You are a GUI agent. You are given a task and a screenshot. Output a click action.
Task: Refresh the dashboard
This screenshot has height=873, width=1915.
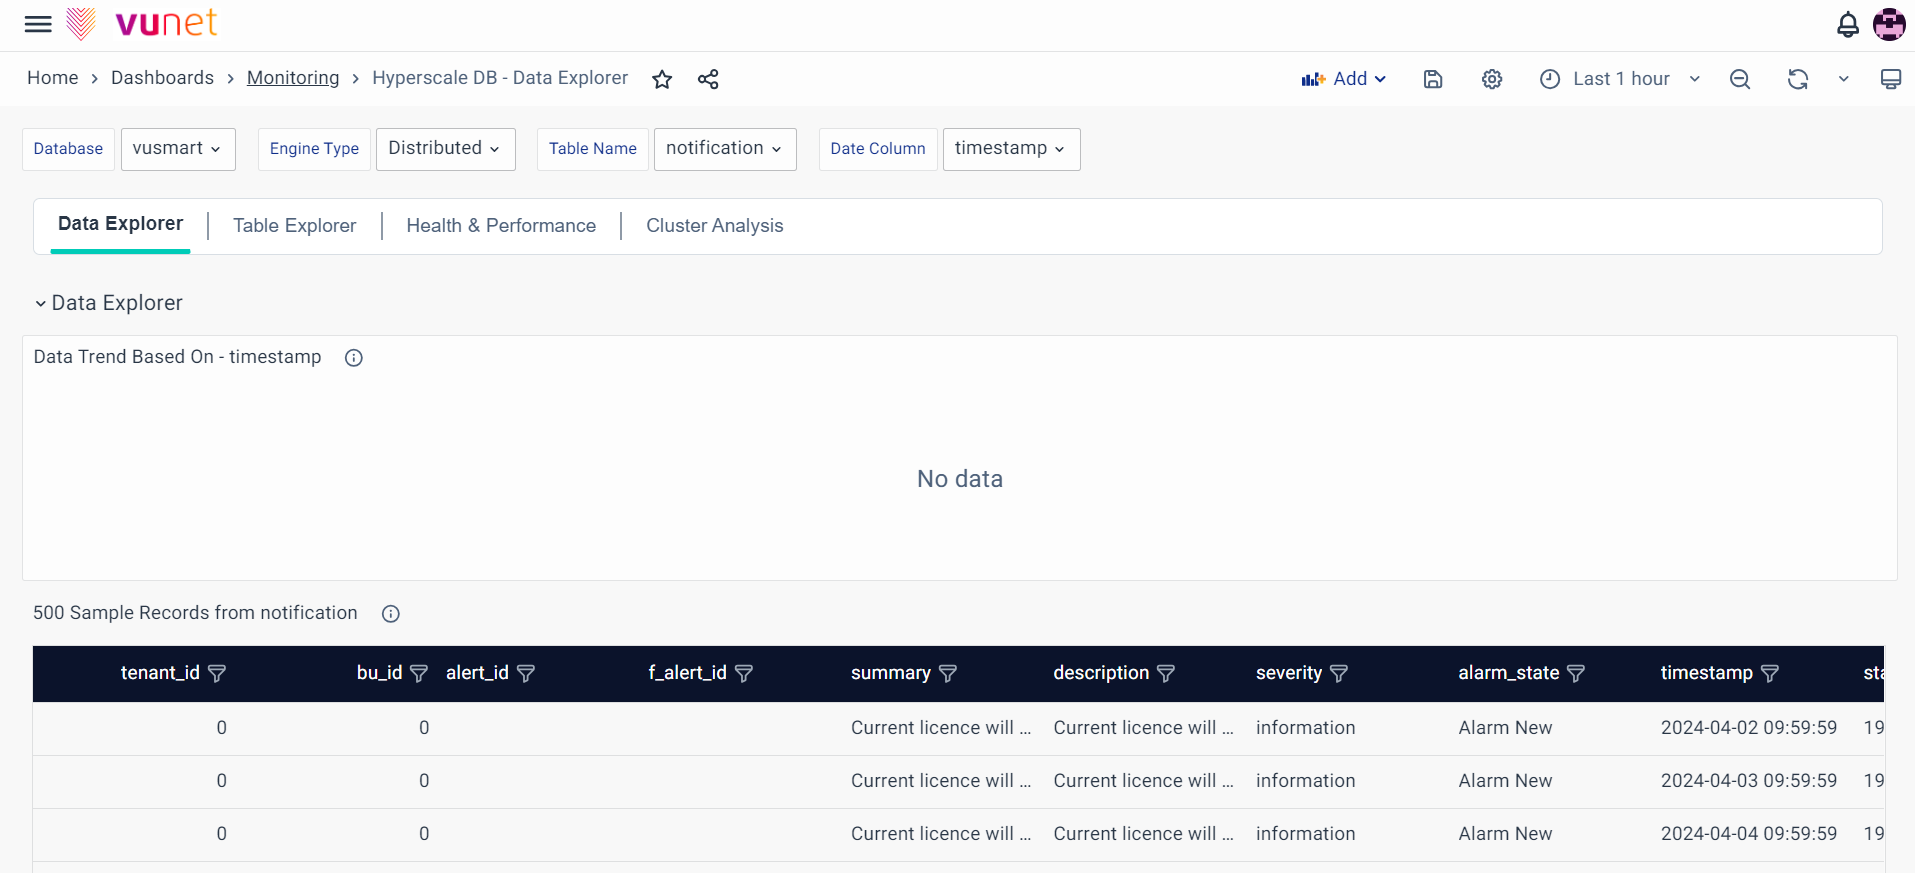pos(1797,79)
